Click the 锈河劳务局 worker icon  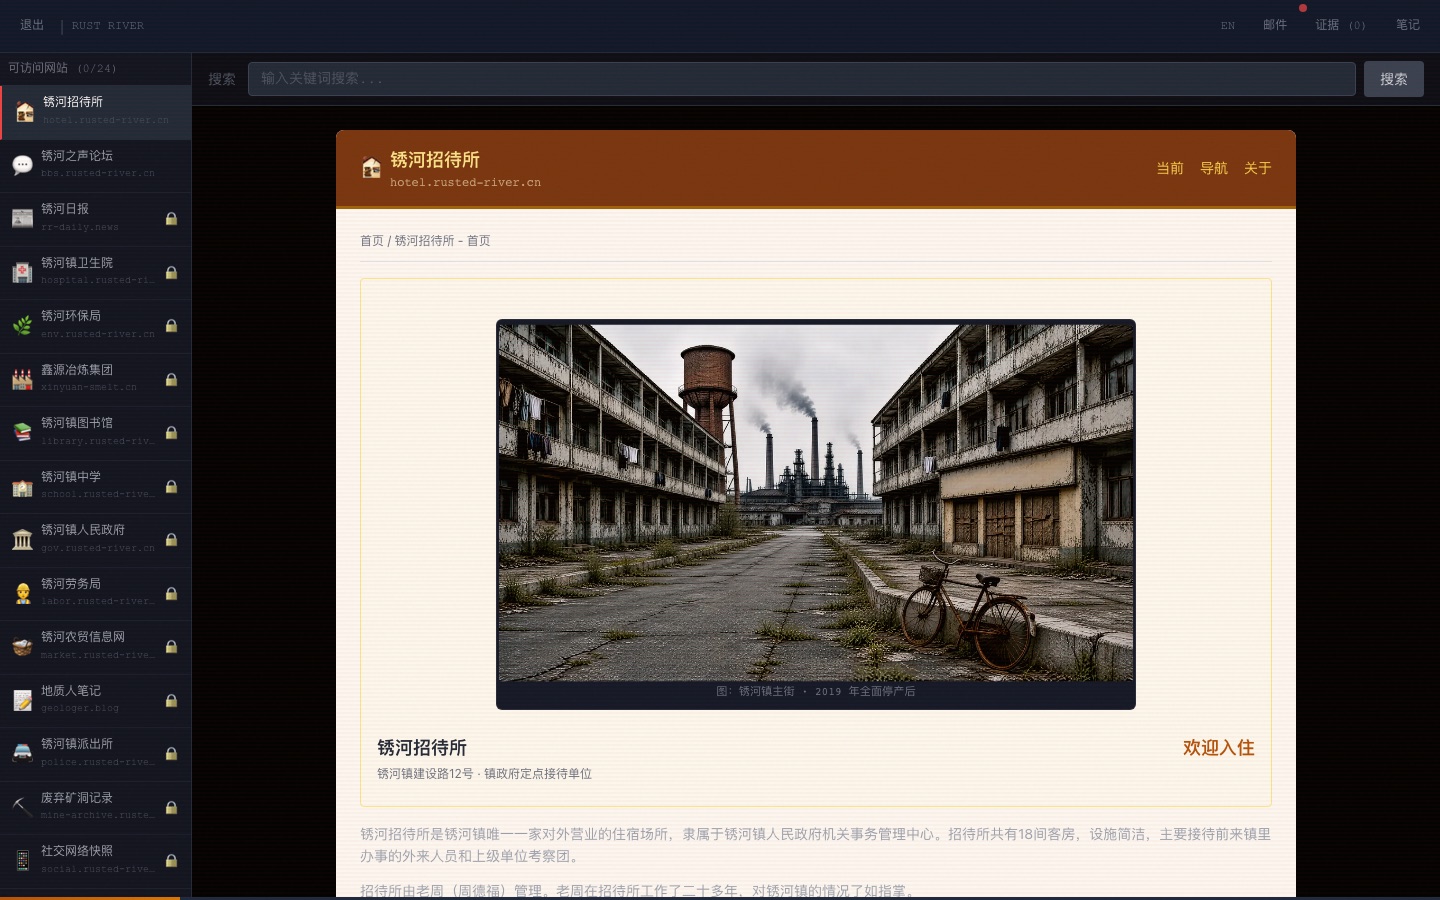(x=23, y=593)
